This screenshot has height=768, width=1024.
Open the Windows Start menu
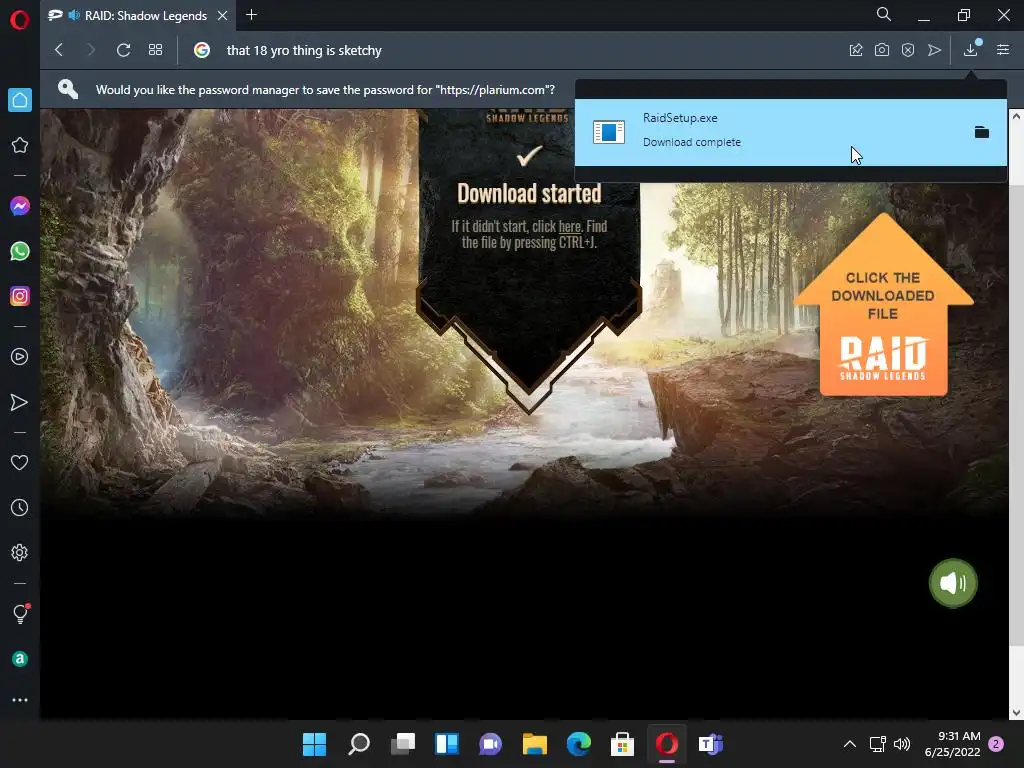(314, 744)
